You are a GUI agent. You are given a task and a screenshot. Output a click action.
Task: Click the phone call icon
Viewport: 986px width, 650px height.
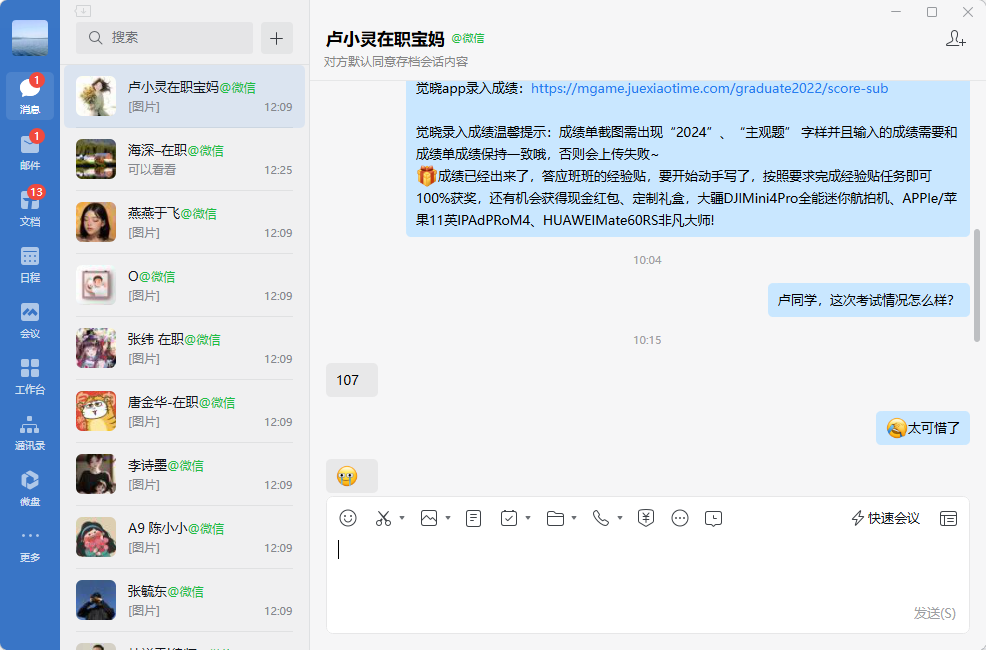tap(601, 518)
